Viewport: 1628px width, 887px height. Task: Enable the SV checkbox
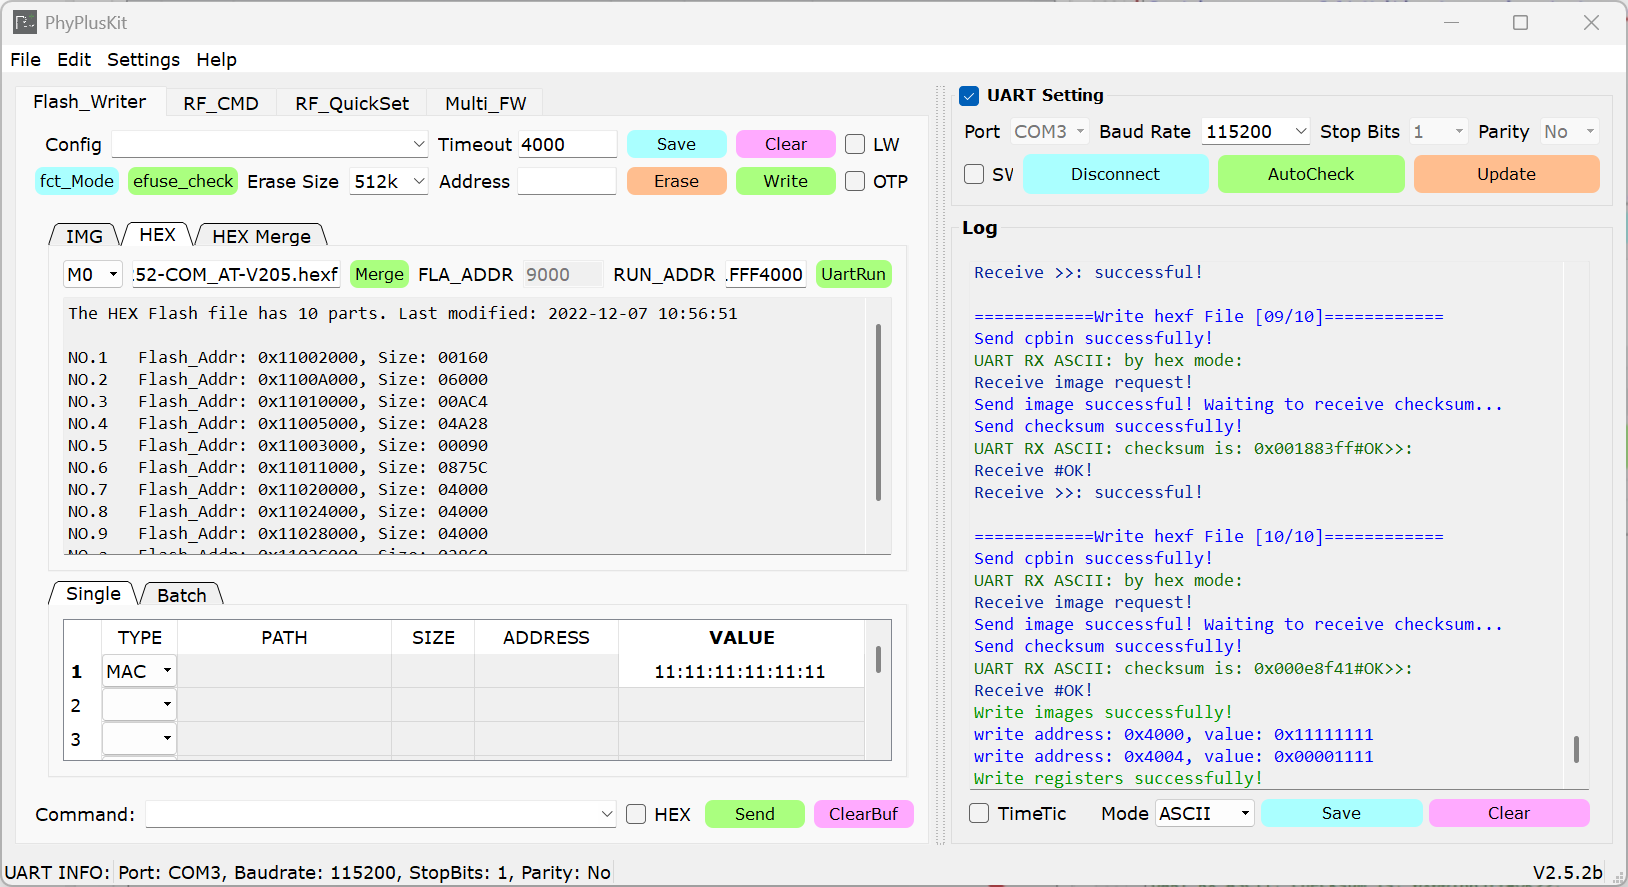pos(974,174)
